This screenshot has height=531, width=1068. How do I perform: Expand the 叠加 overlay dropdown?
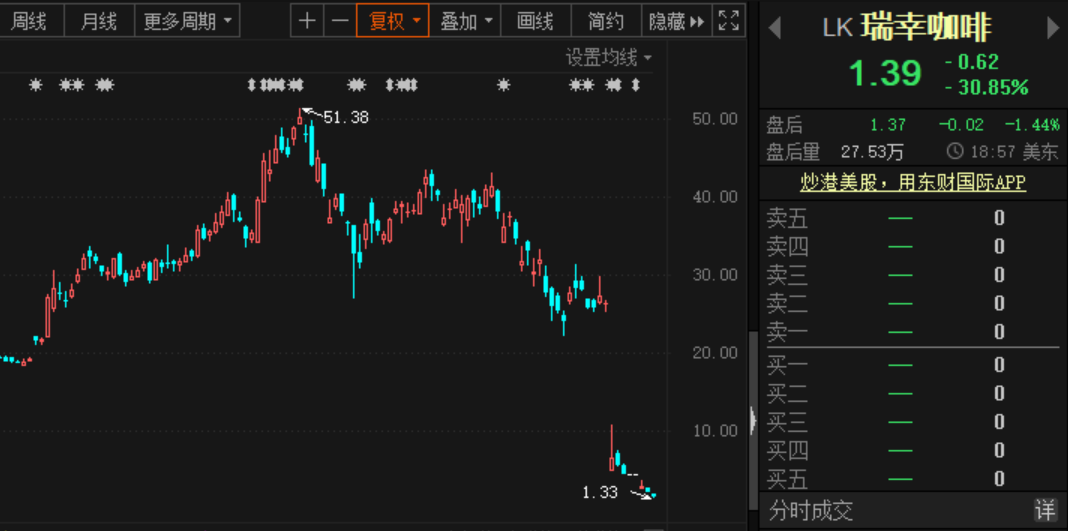[466, 21]
